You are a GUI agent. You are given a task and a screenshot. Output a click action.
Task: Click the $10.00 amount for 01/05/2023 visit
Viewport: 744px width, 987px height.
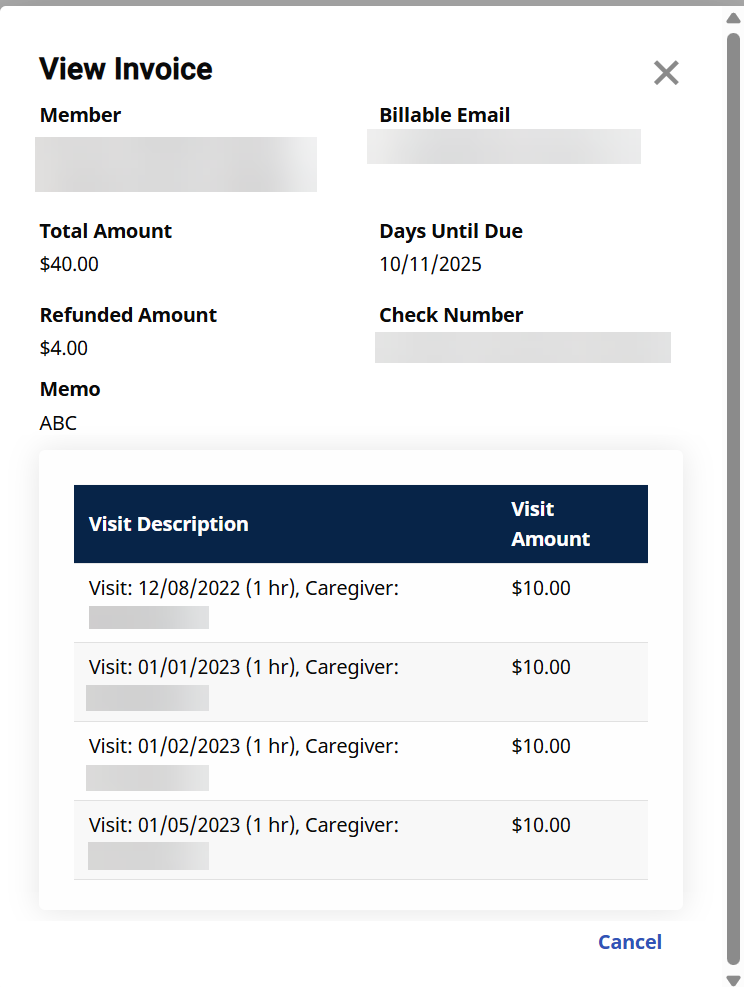tap(541, 826)
